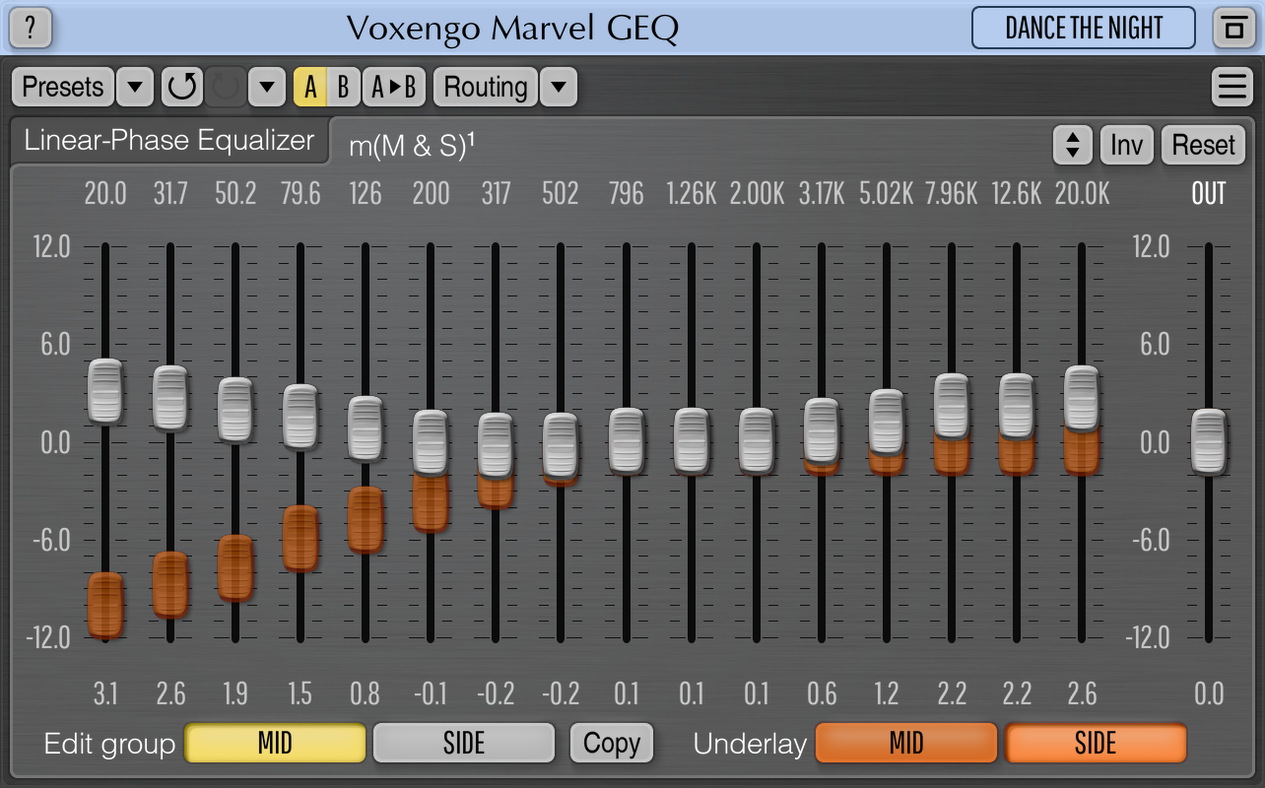Image resolution: width=1265 pixels, height=788 pixels.
Task: Expand the Presets dropdown arrow
Action: (x=135, y=87)
